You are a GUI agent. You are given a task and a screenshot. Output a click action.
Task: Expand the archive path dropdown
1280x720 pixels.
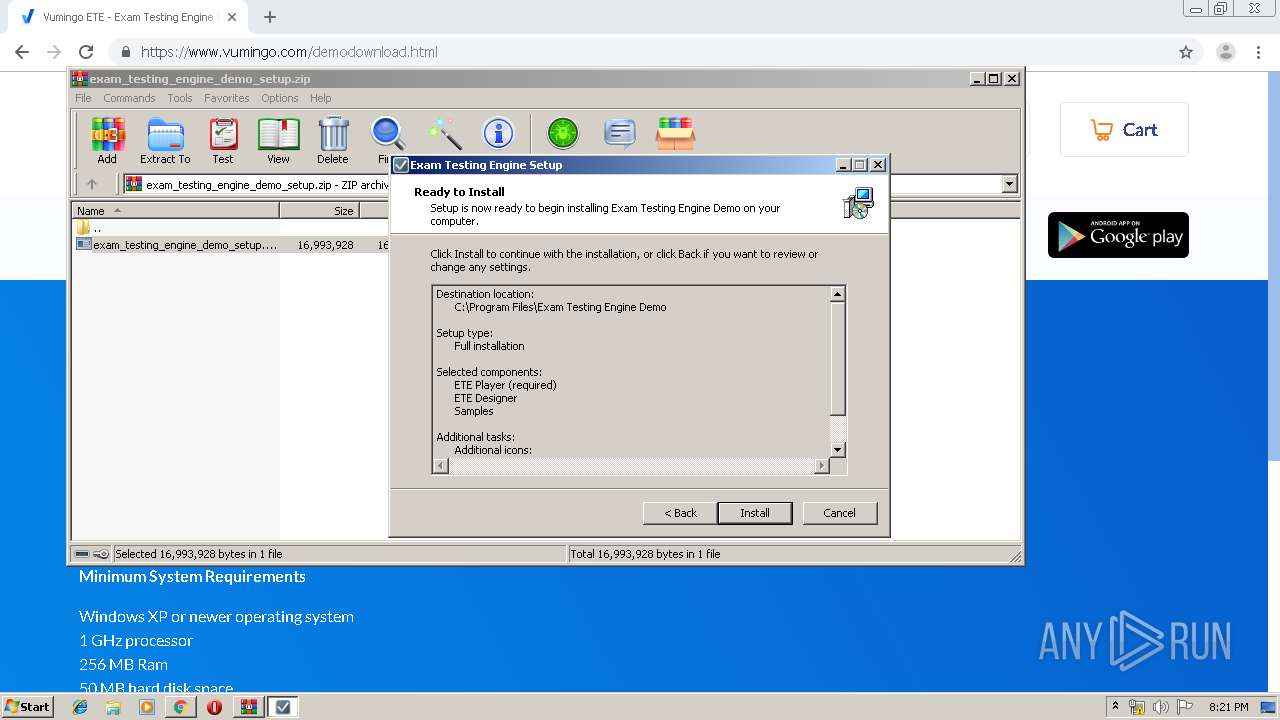pyautogui.click(x=1009, y=184)
